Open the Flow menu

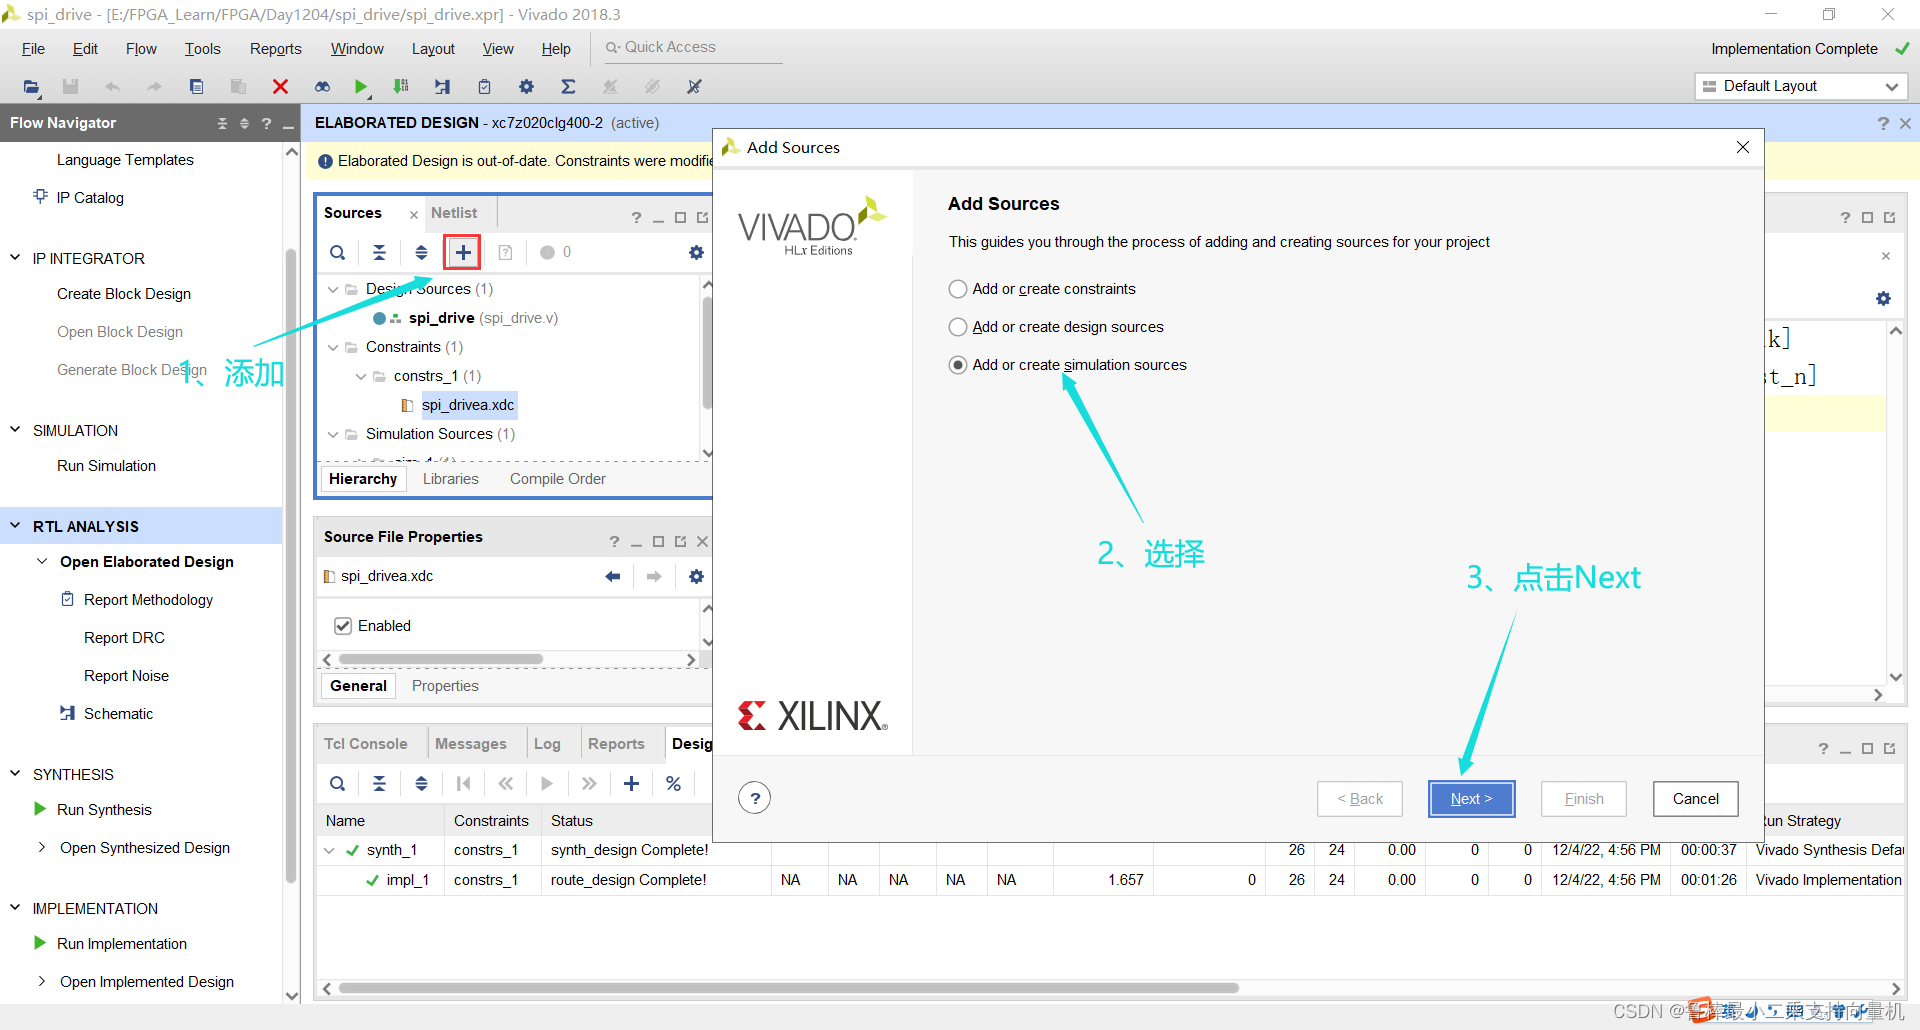click(x=141, y=49)
